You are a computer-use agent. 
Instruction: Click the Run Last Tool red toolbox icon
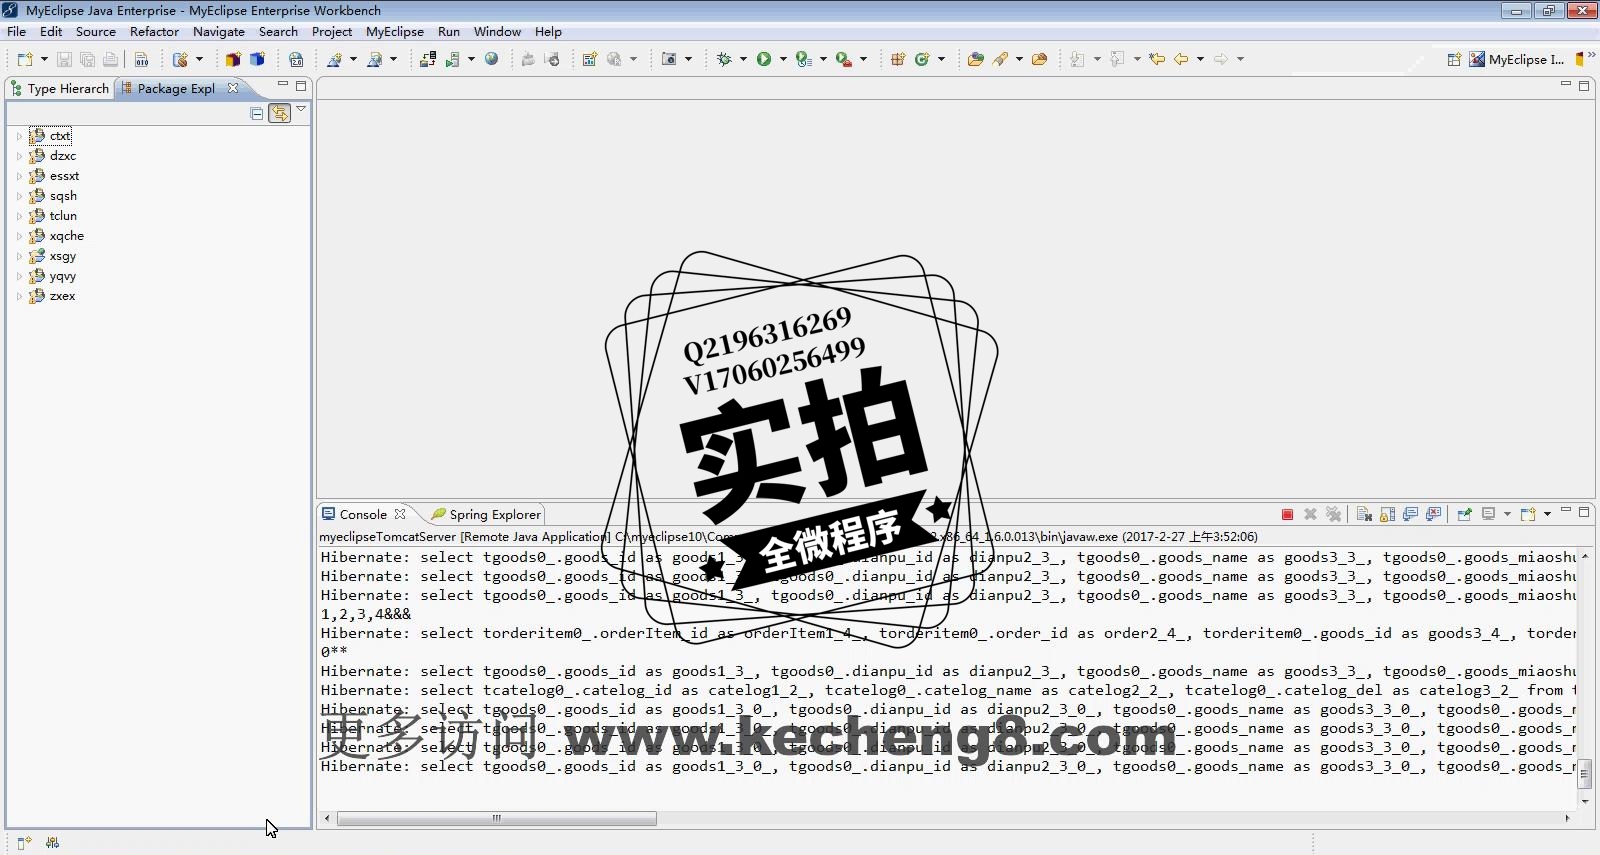[x=844, y=59]
